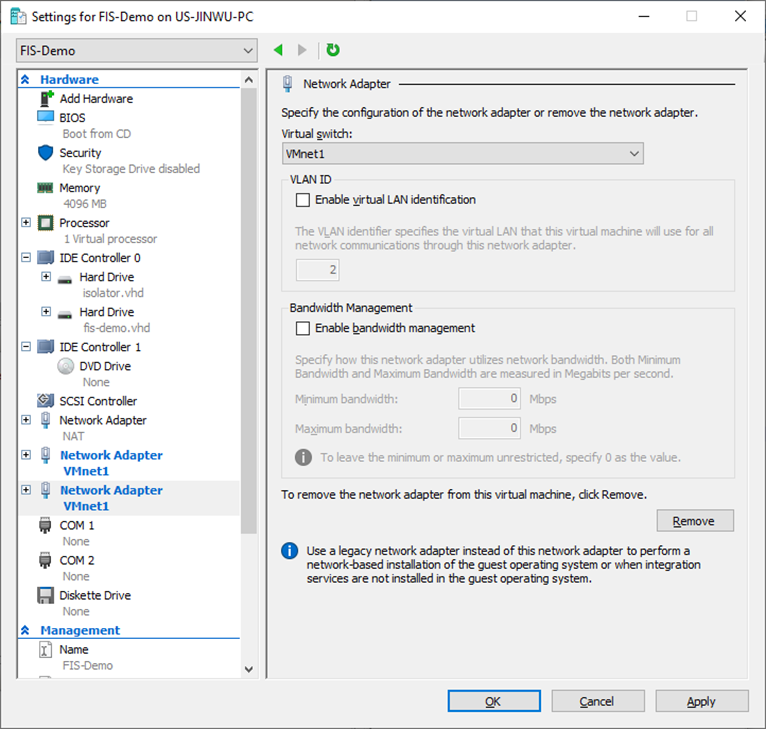Click the Add Hardware icon
This screenshot has width=766, height=729.
pyautogui.click(x=46, y=99)
